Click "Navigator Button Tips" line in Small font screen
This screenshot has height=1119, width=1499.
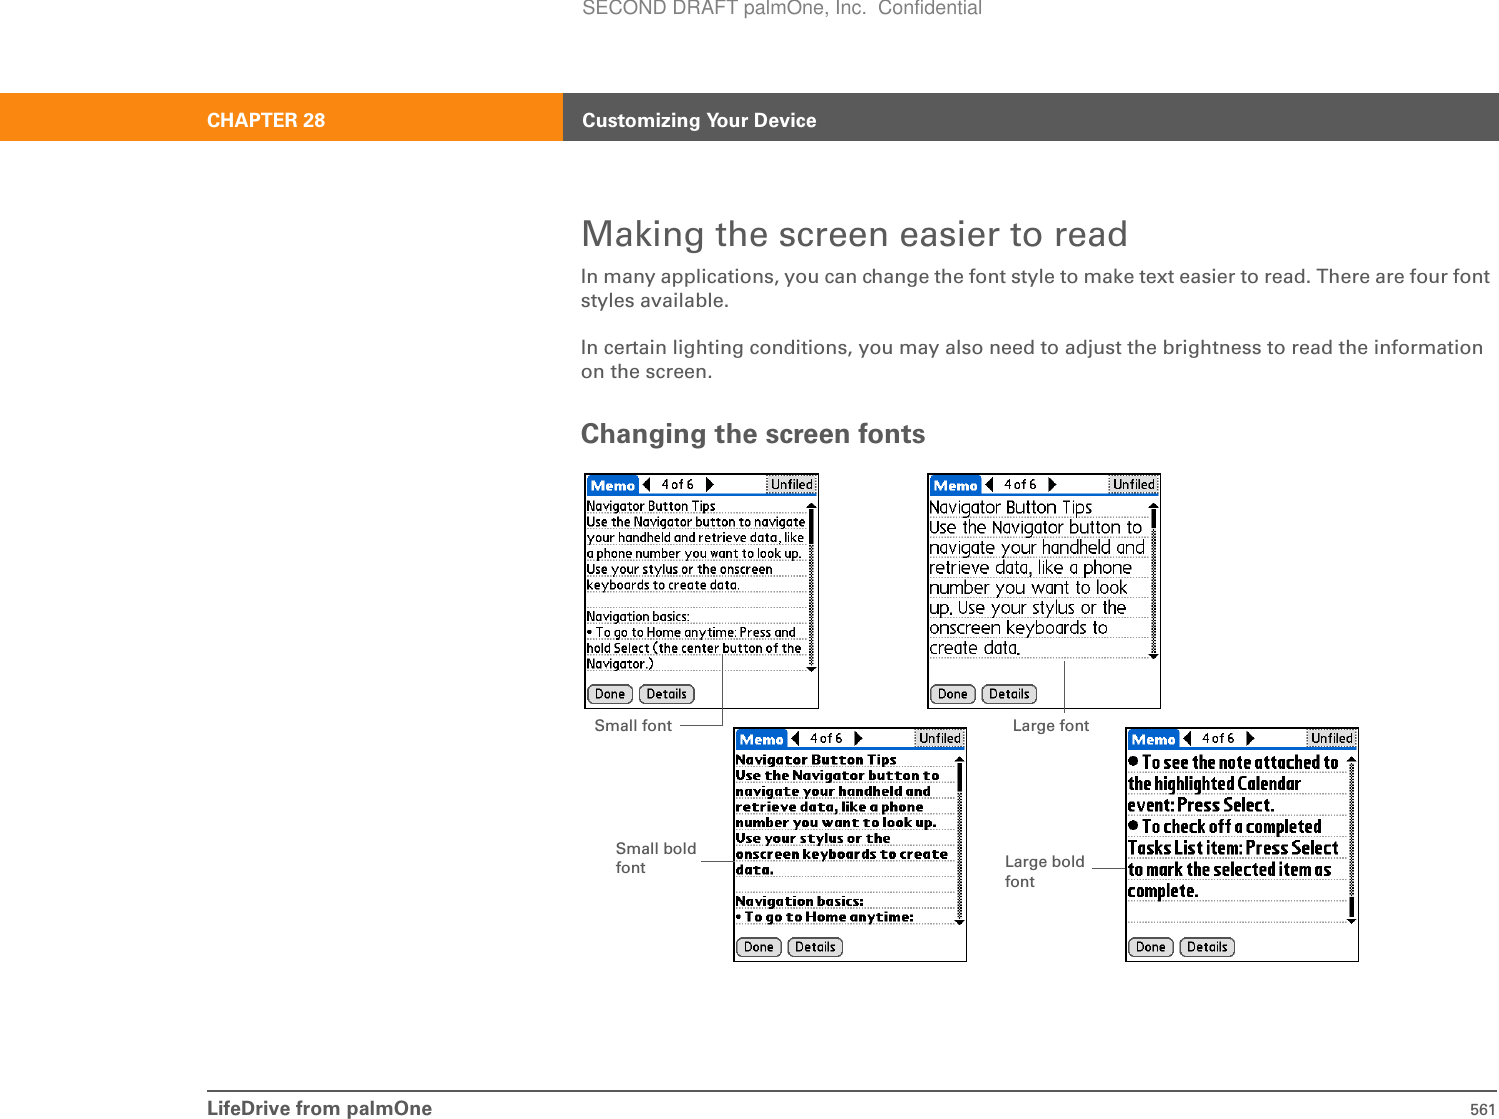[x=651, y=506]
